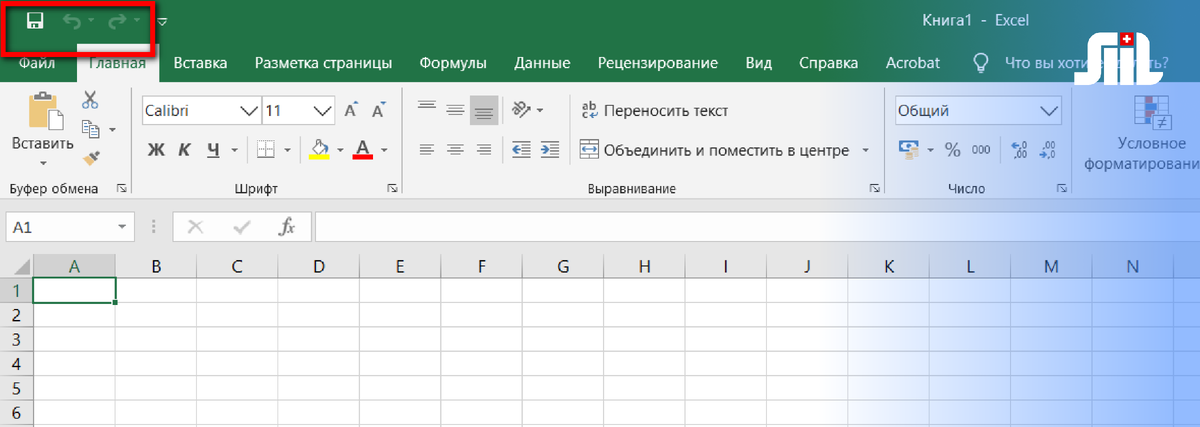This screenshot has height=427, width=1200.
Task: Click Переносить текст wrap text button
Action: [654, 111]
